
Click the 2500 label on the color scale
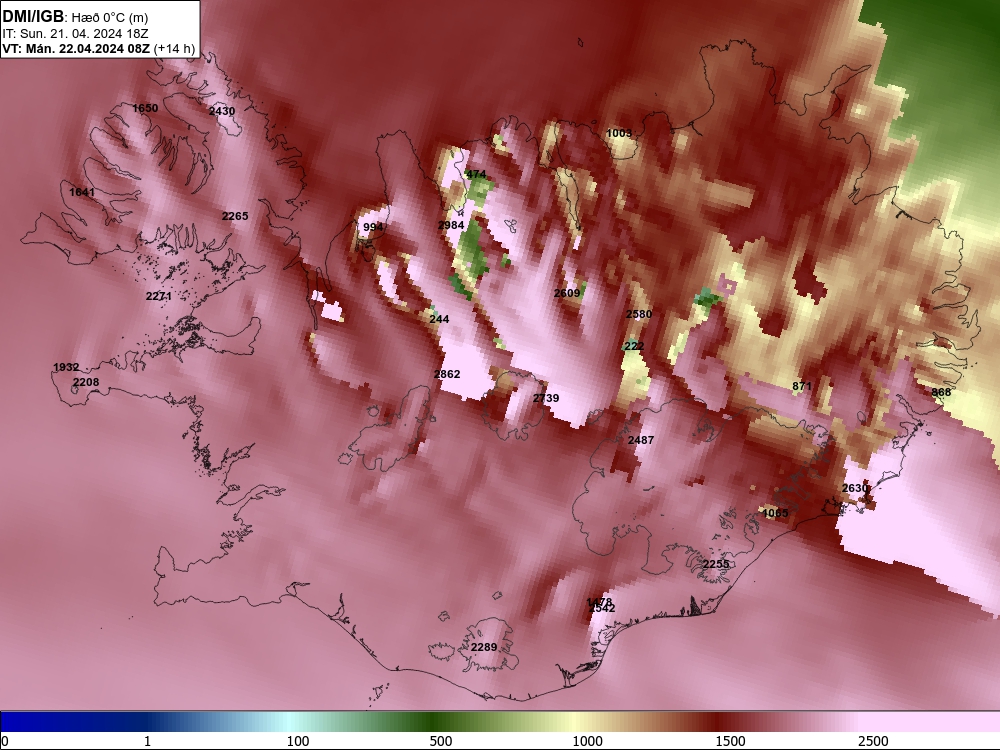pos(873,741)
